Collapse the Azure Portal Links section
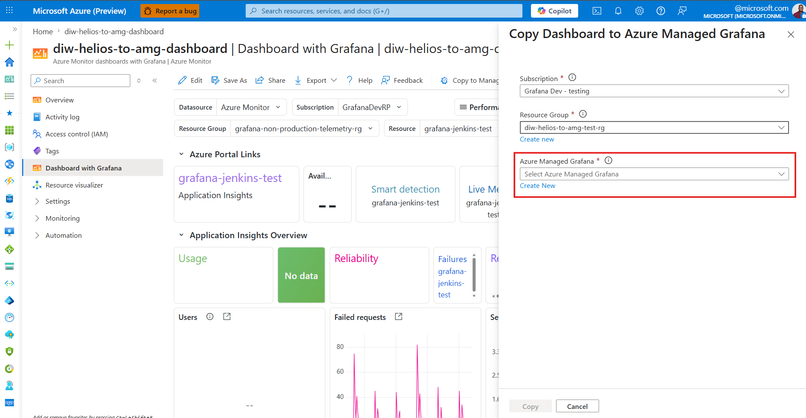This screenshot has width=806, height=418. tap(181, 154)
